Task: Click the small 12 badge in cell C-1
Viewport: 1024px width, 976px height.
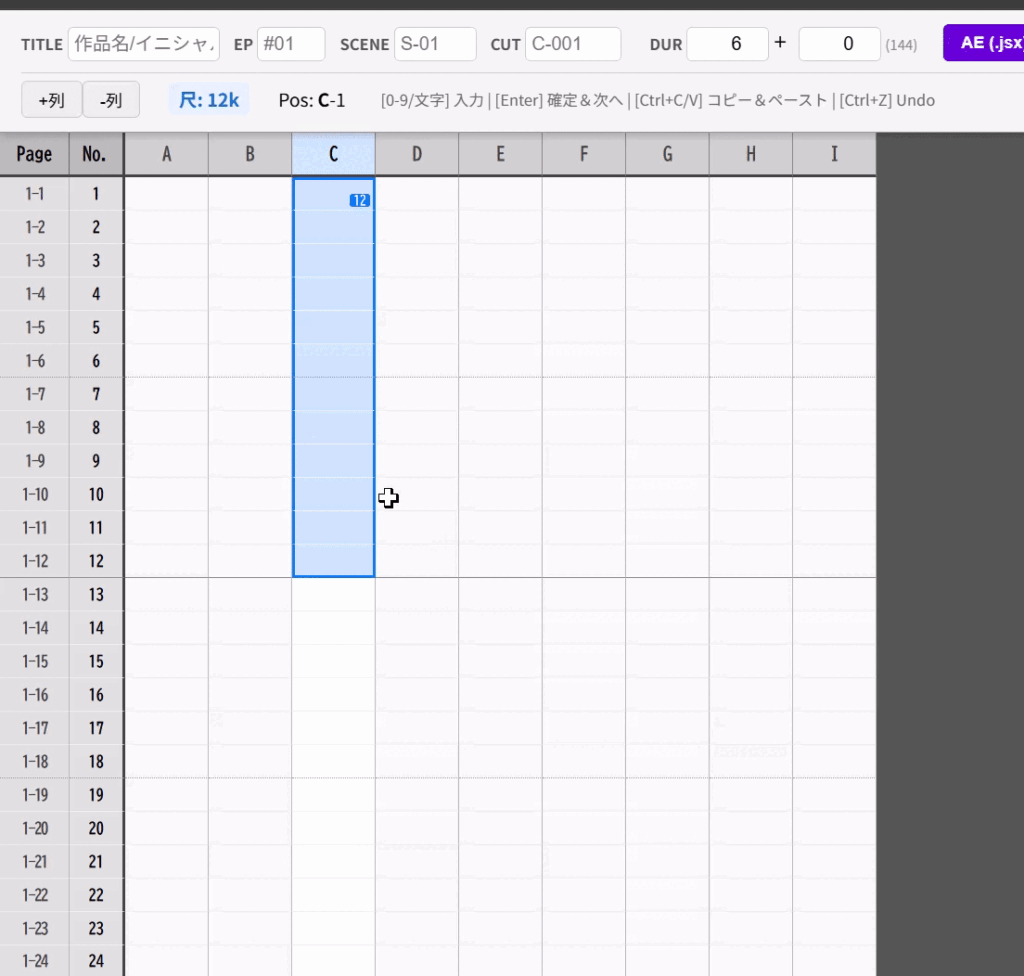Action: pyautogui.click(x=360, y=200)
